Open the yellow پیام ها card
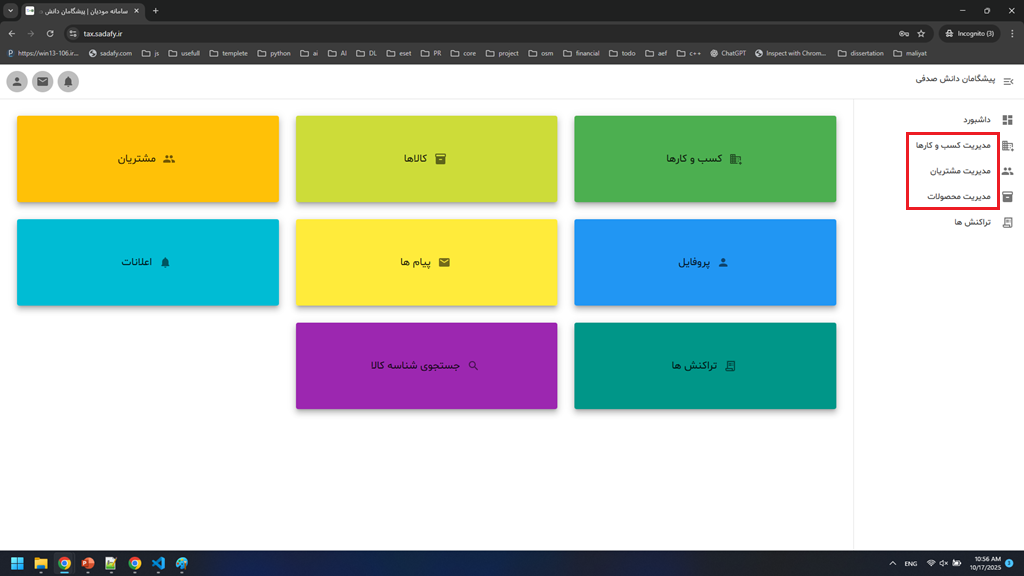Viewport: 1024px width, 576px height. (426, 262)
